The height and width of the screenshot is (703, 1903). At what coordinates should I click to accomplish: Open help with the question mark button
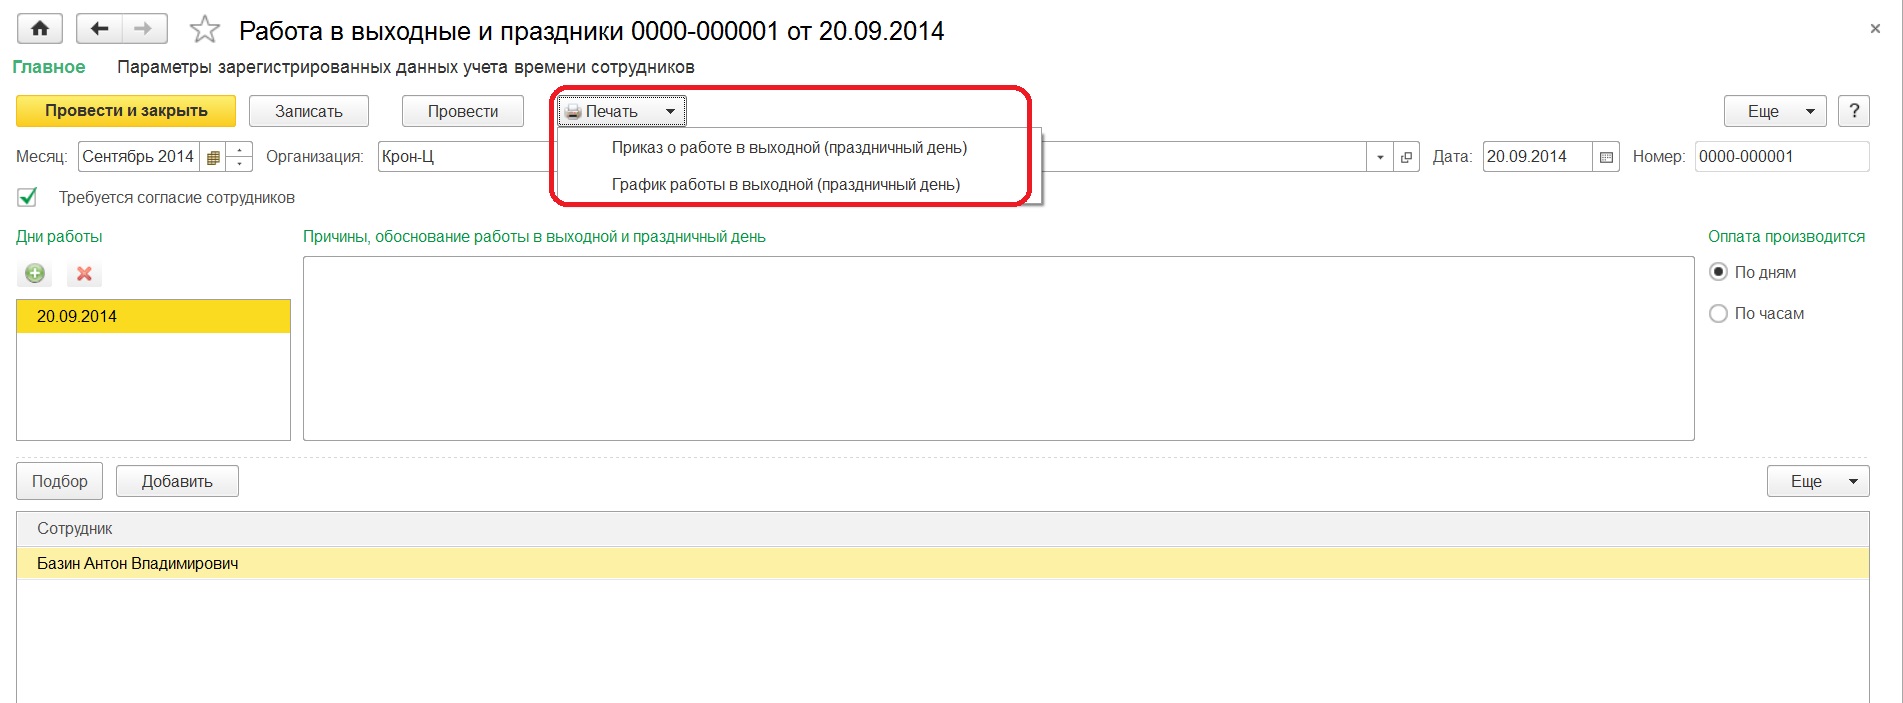pos(1854,111)
